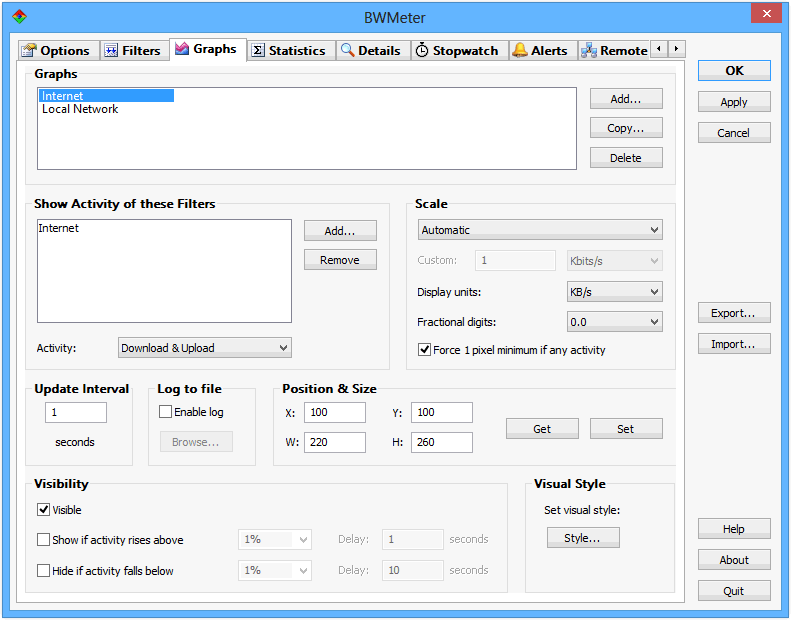791x620 pixels.
Task: Enable 'Hide if activity falls below'
Action: 44,571
